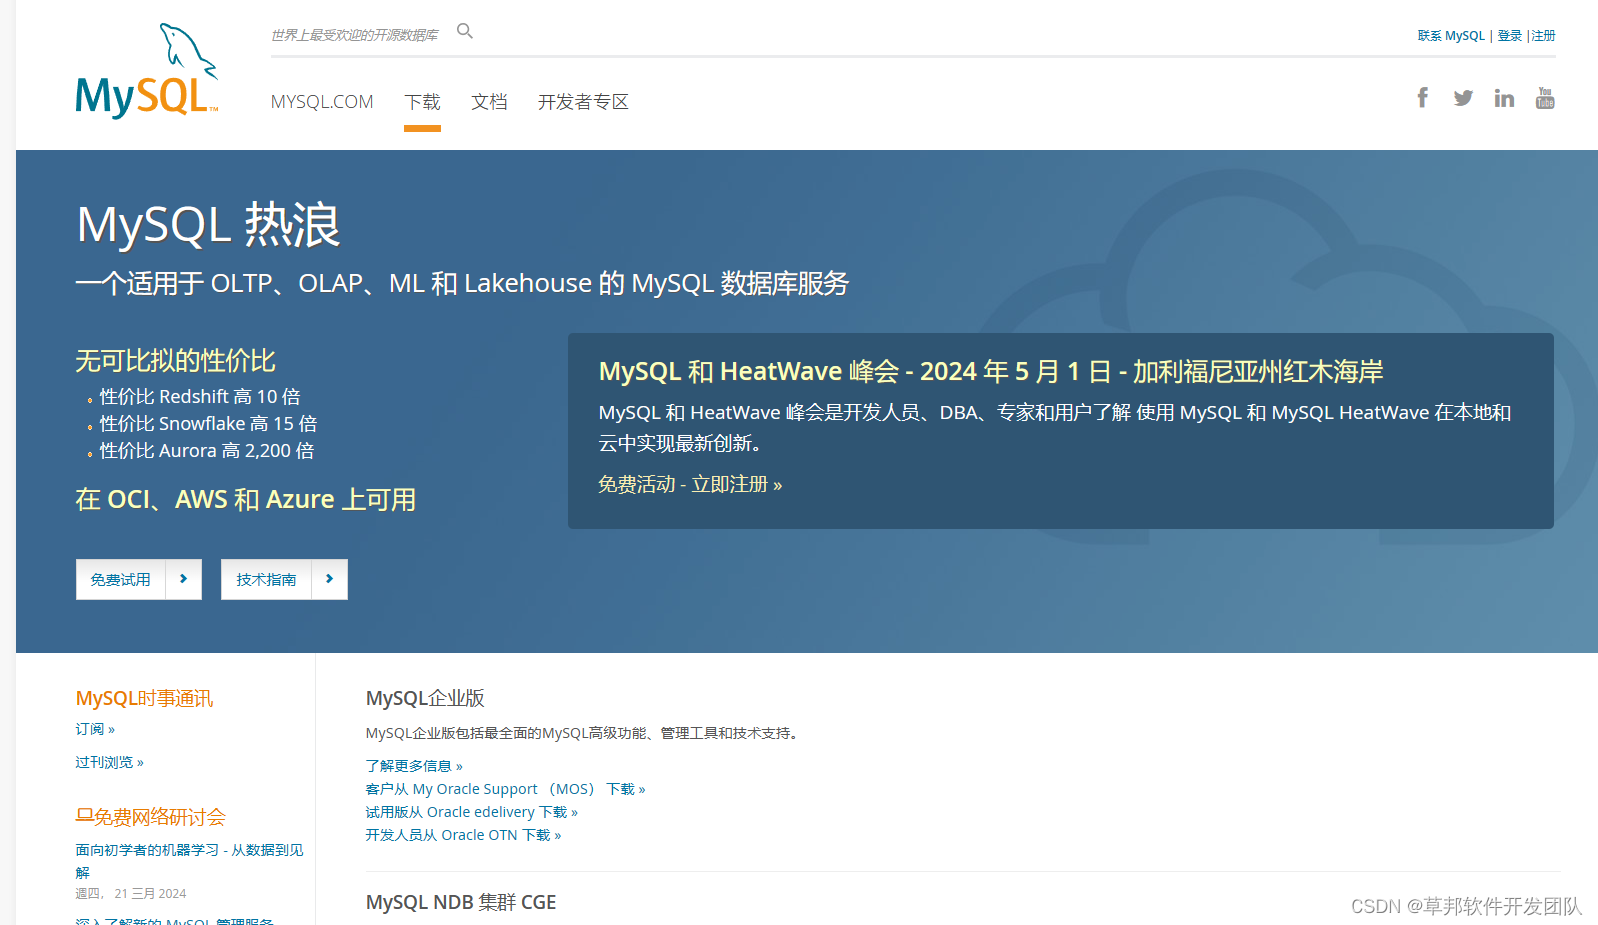Click the MySQL NDB 集群 CGE heading
Viewport: 1598px width, 925px height.
pyautogui.click(x=461, y=902)
